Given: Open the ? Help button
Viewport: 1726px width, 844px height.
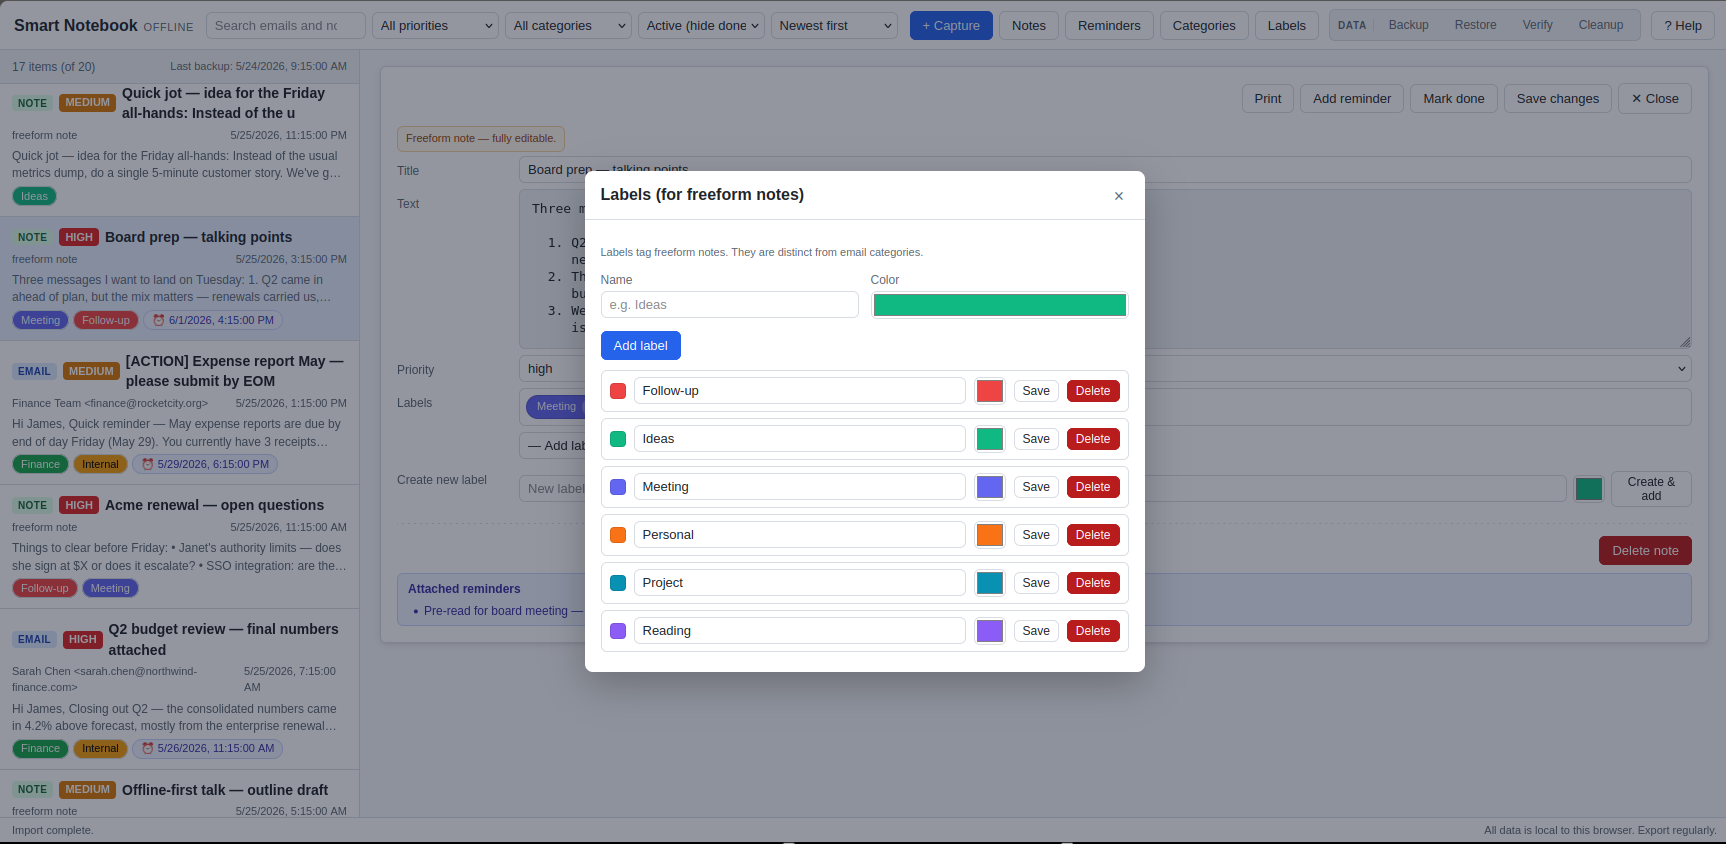Looking at the screenshot, I should click(x=1682, y=26).
